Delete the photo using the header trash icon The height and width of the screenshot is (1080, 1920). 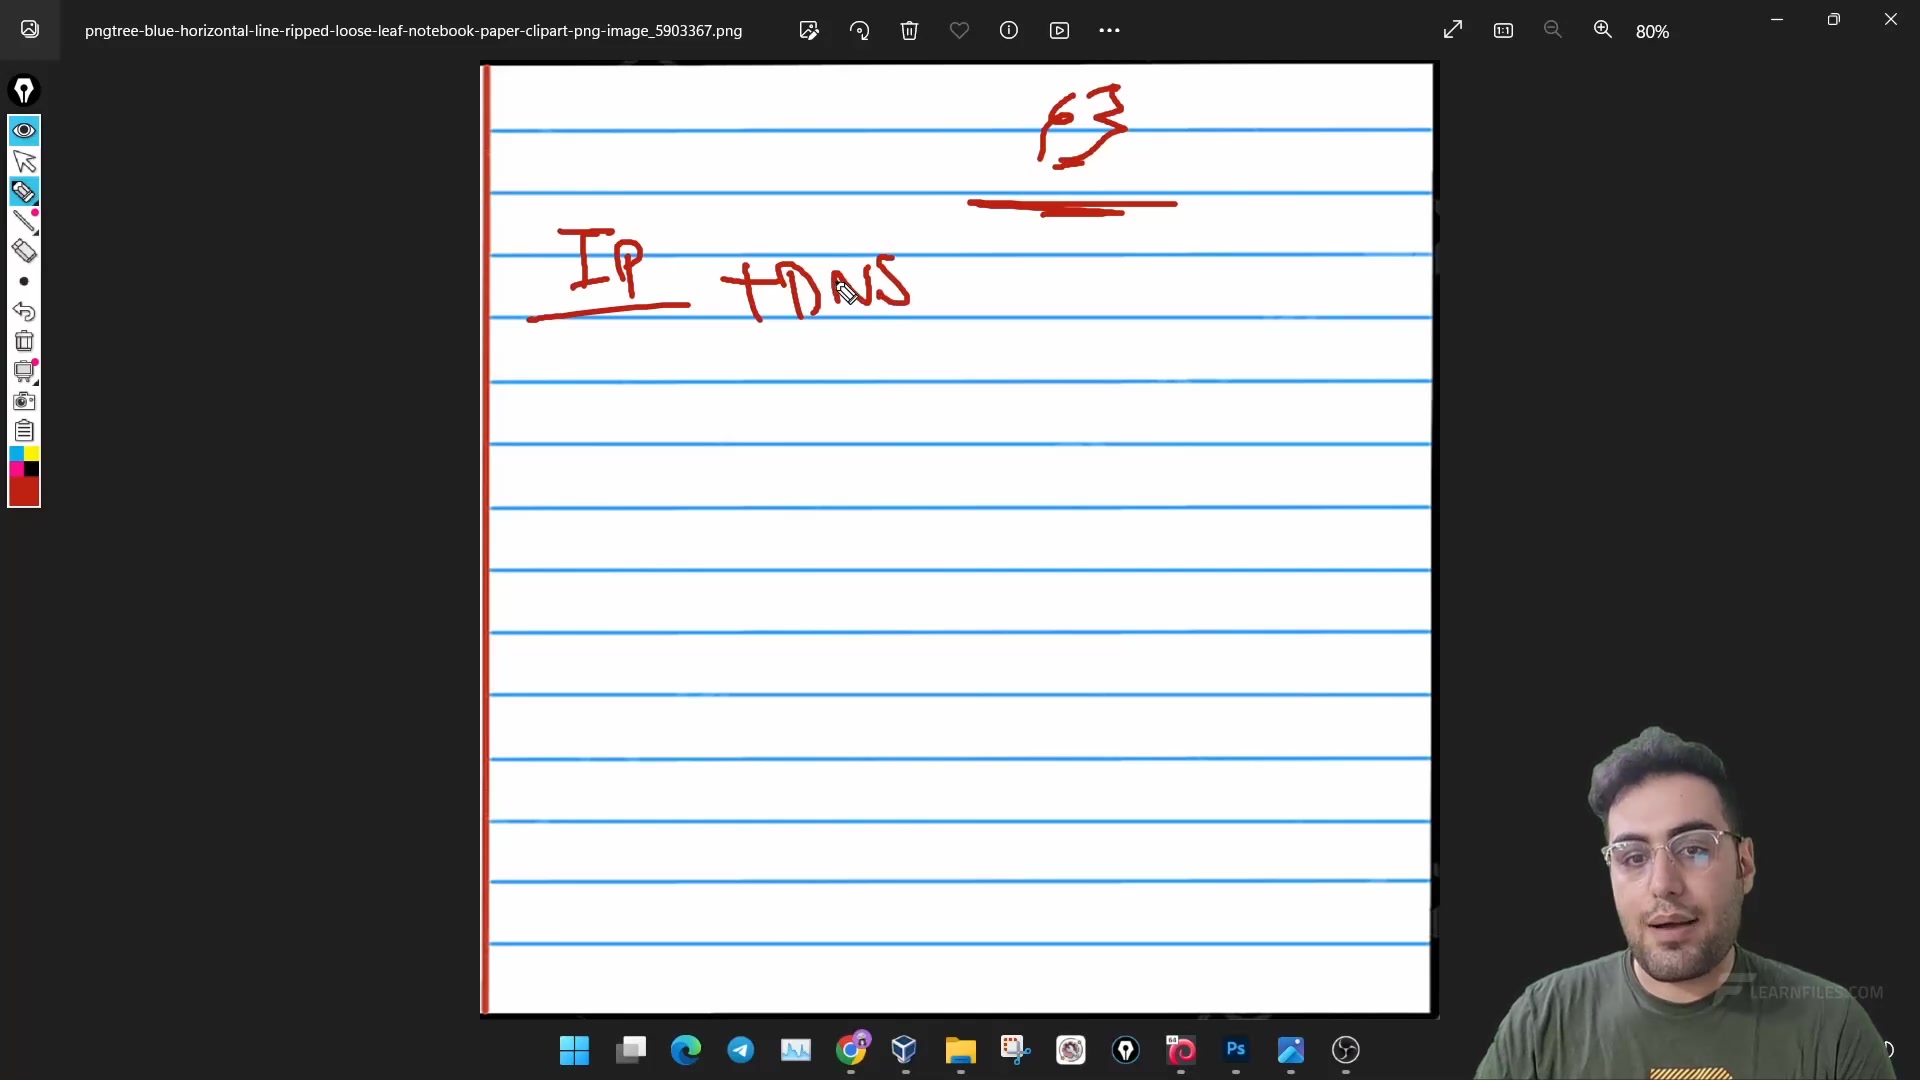pyautogui.click(x=909, y=30)
